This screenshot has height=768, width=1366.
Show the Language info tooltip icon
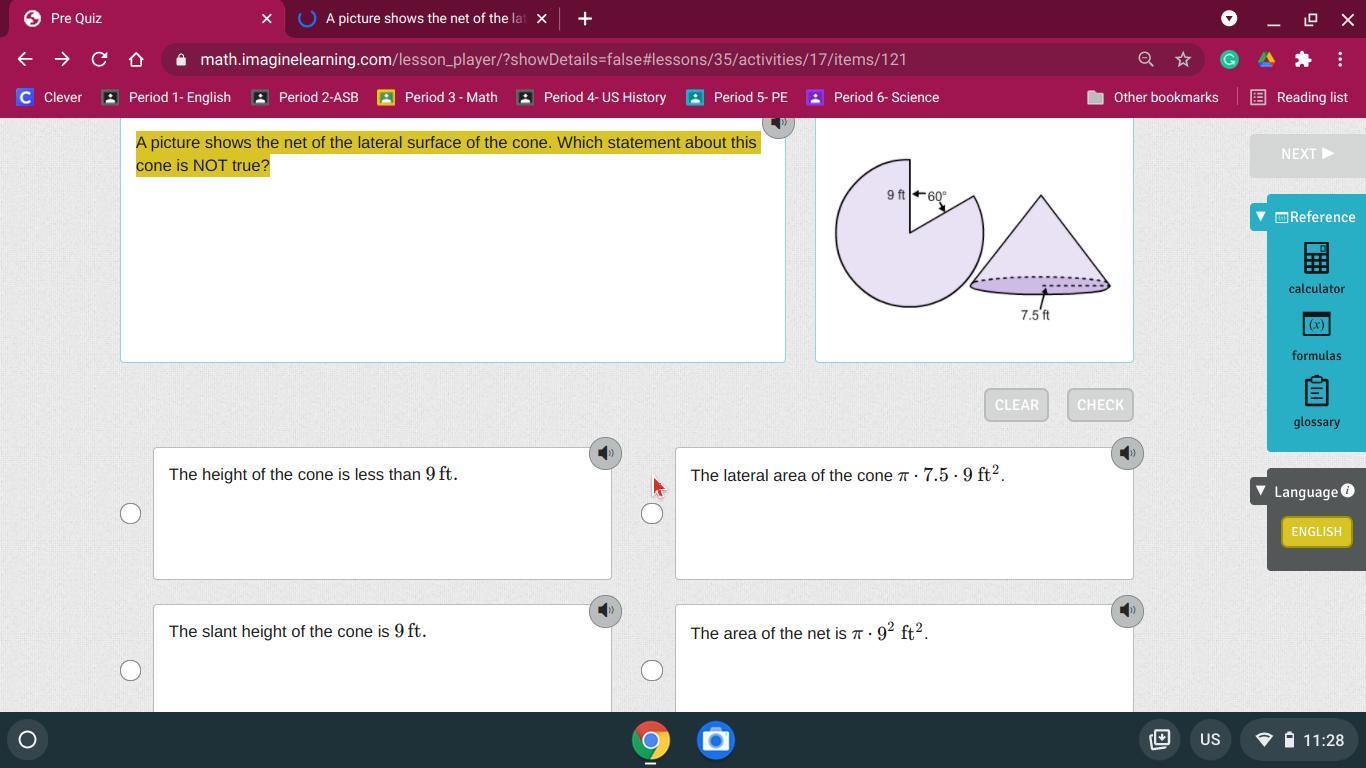[1348, 490]
